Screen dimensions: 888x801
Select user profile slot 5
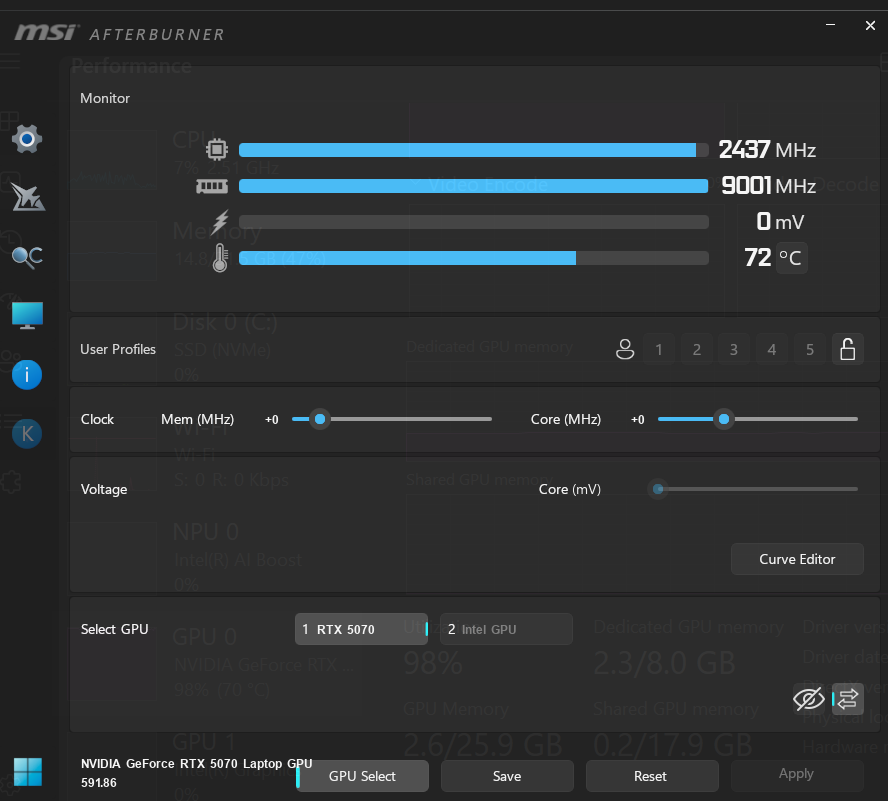(809, 350)
